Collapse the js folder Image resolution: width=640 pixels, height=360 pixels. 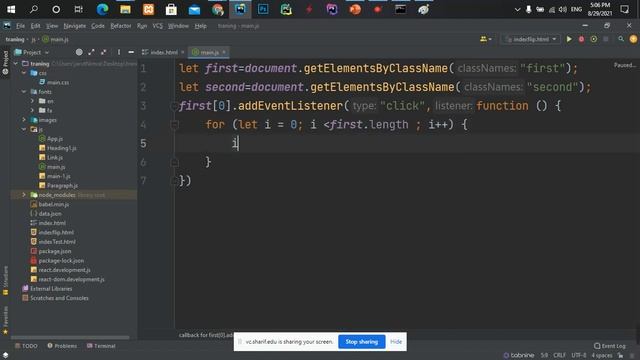[x=24, y=129]
